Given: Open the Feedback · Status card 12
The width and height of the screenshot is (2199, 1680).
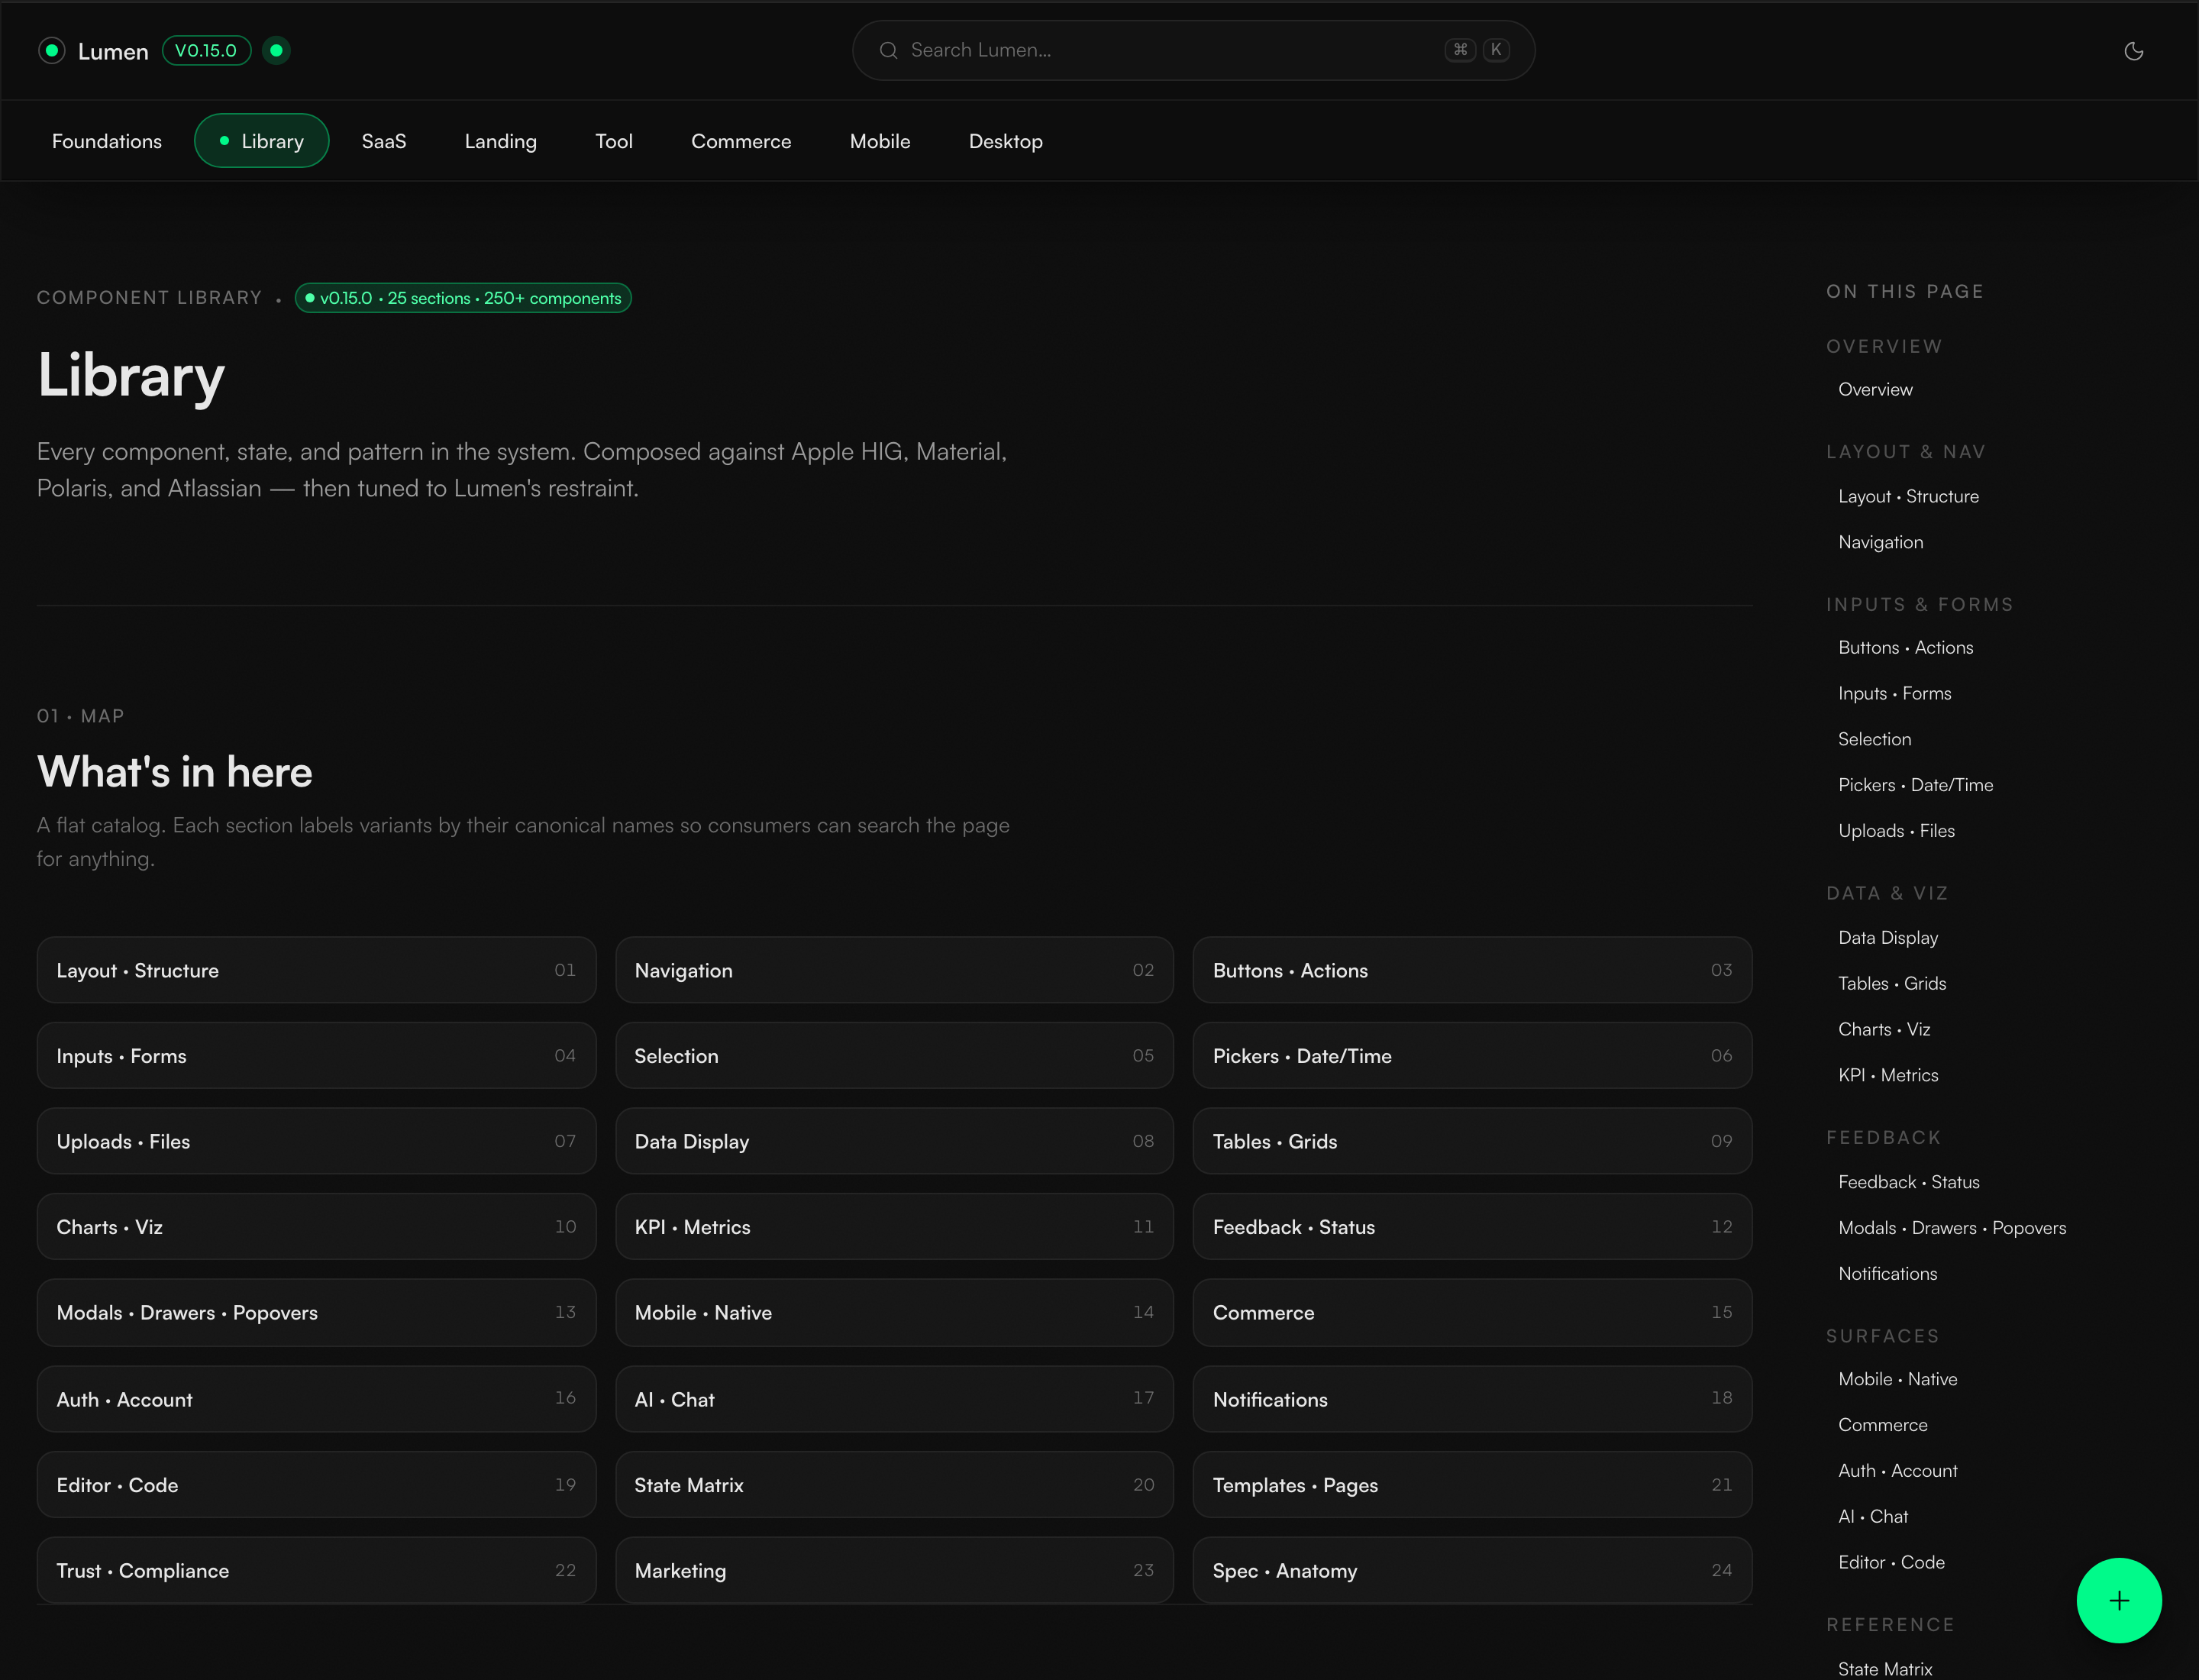Looking at the screenshot, I should (1472, 1227).
